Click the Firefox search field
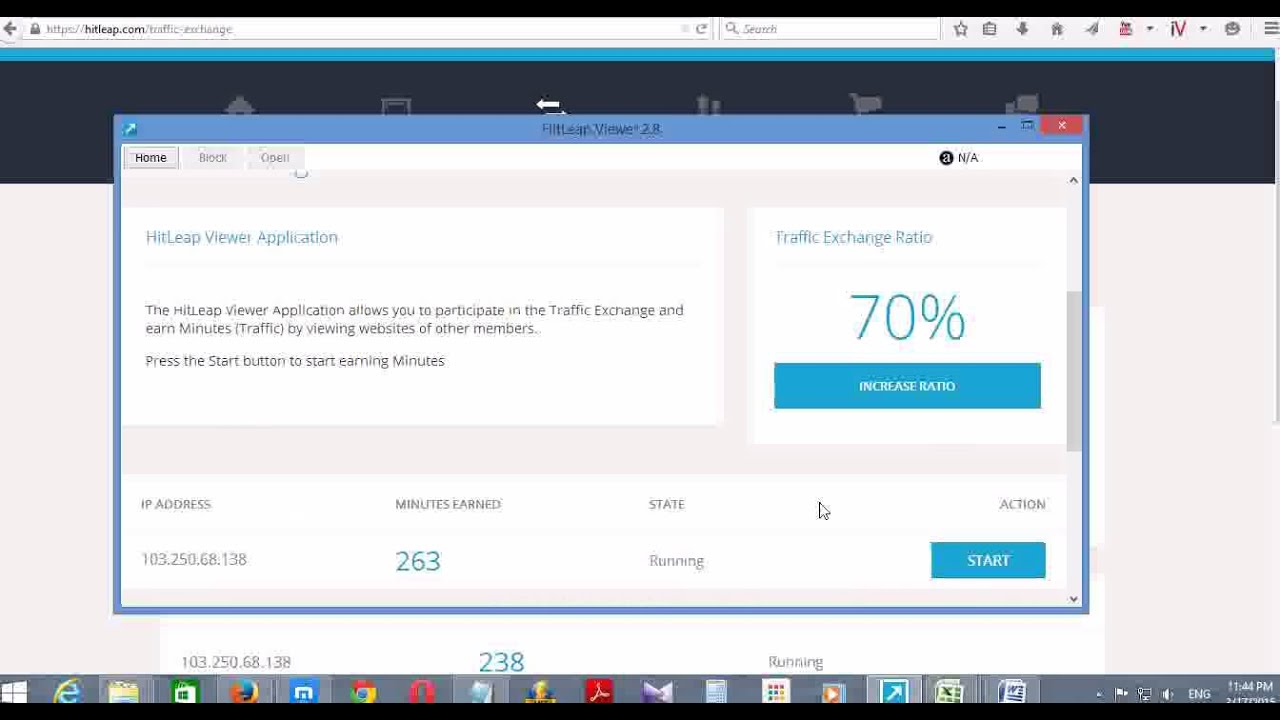 (830, 29)
